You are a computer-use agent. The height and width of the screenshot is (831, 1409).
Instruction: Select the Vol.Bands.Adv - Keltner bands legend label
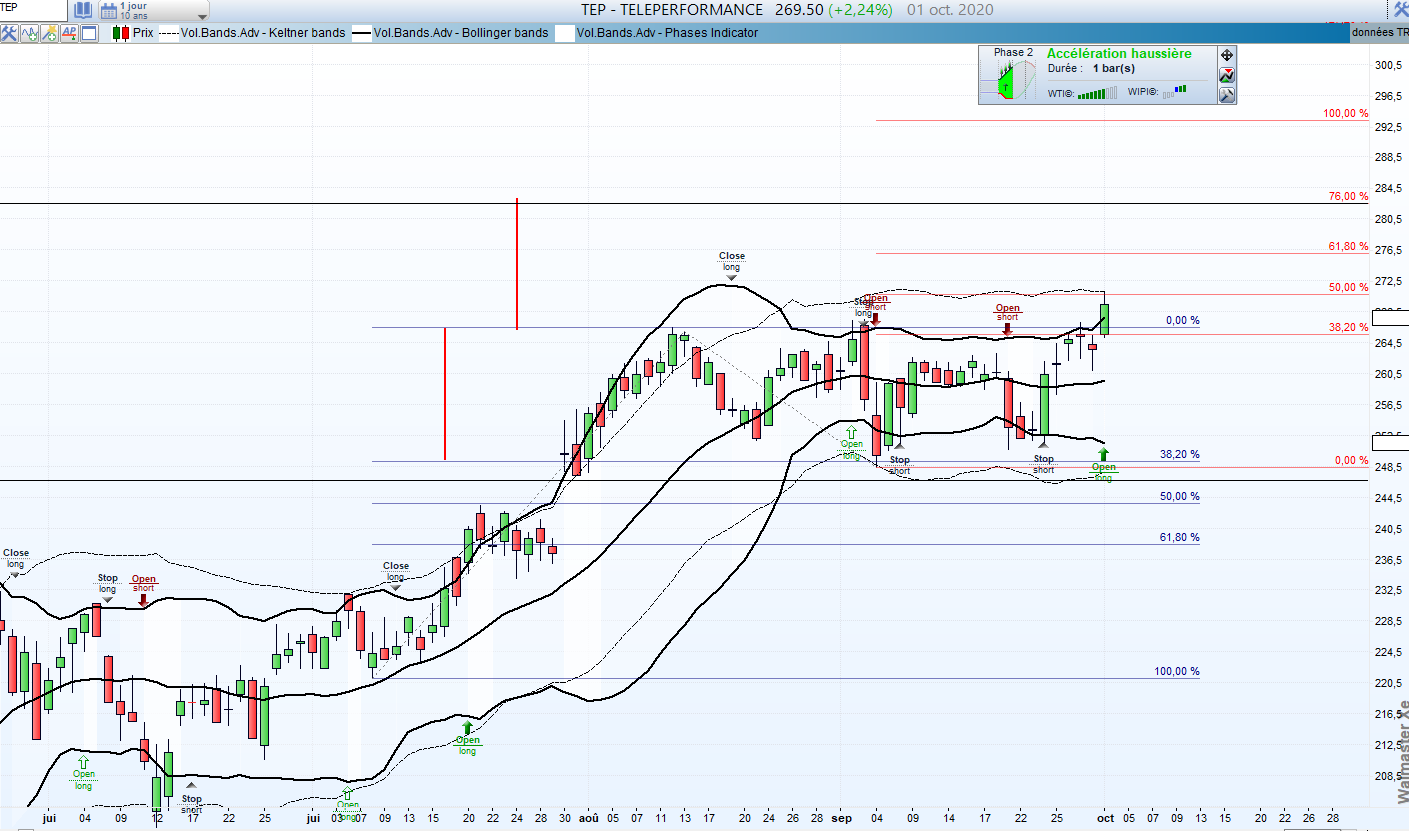tap(263, 33)
